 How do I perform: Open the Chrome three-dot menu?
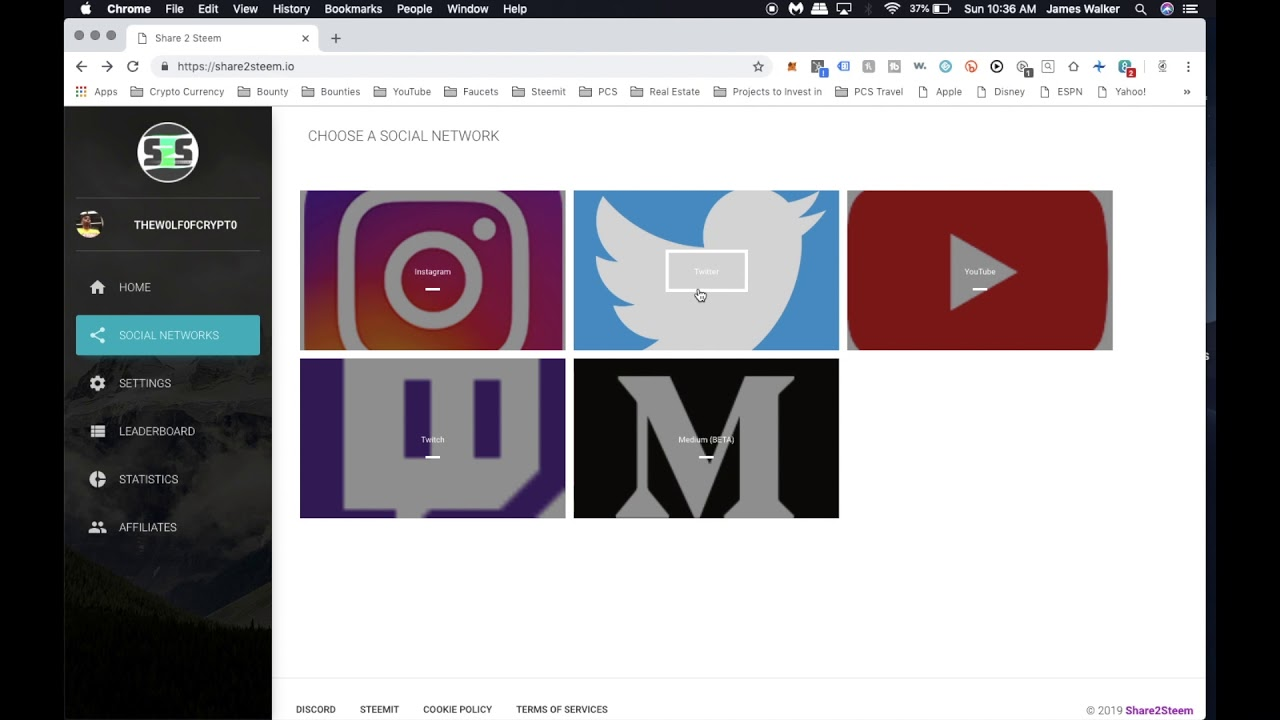(1188, 66)
